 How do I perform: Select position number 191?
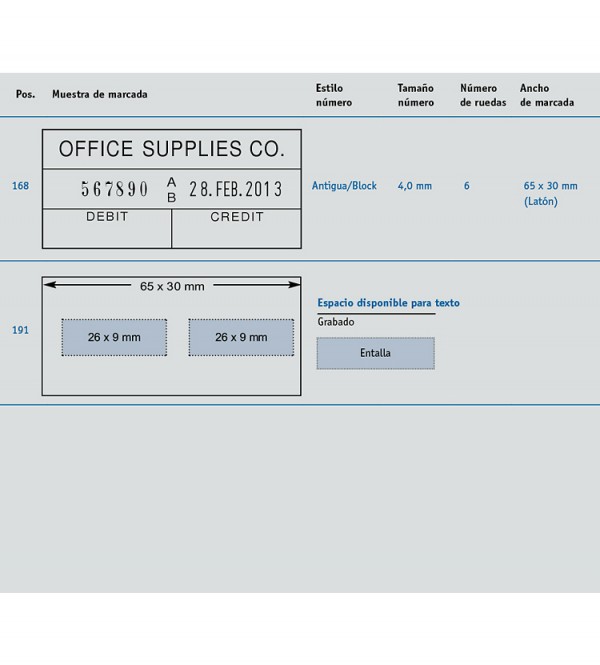20,330
